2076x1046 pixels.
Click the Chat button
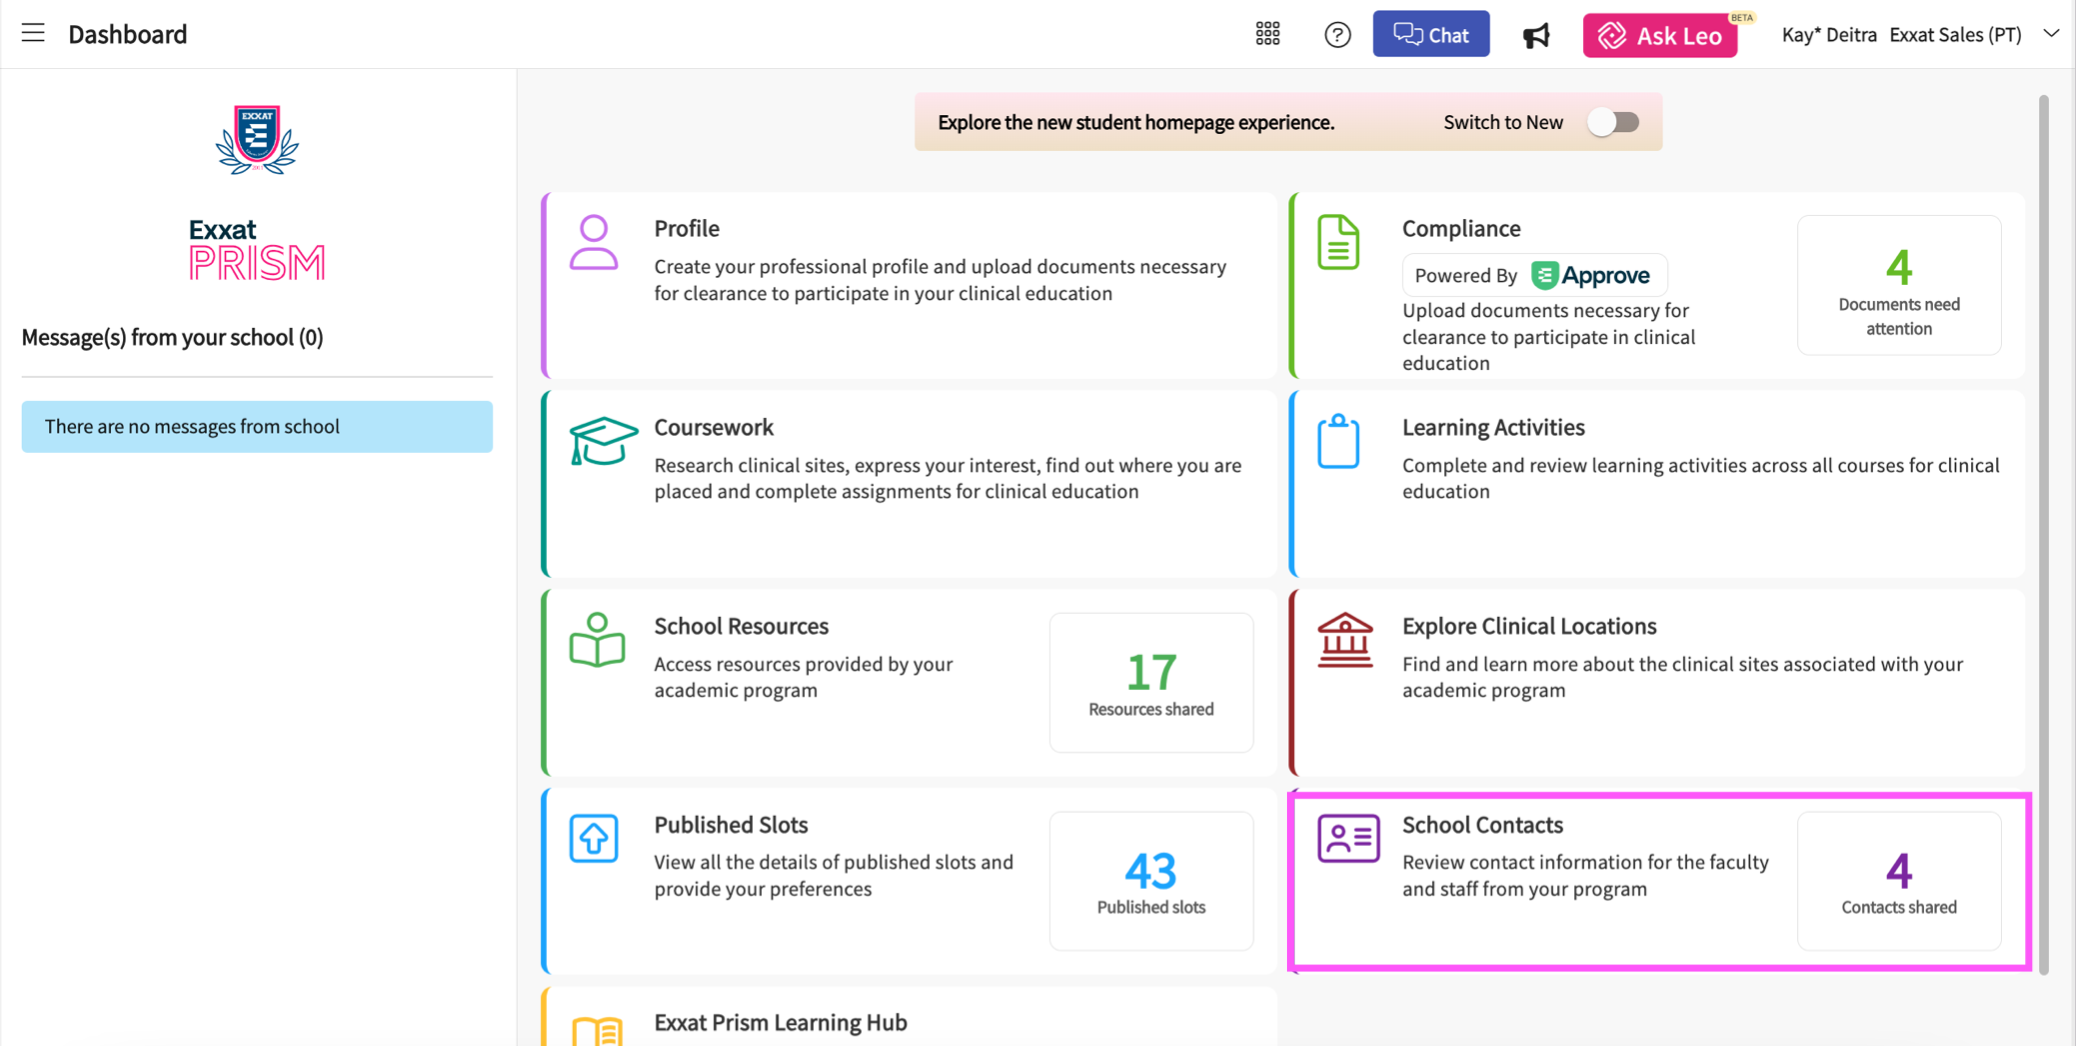click(1430, 34)
